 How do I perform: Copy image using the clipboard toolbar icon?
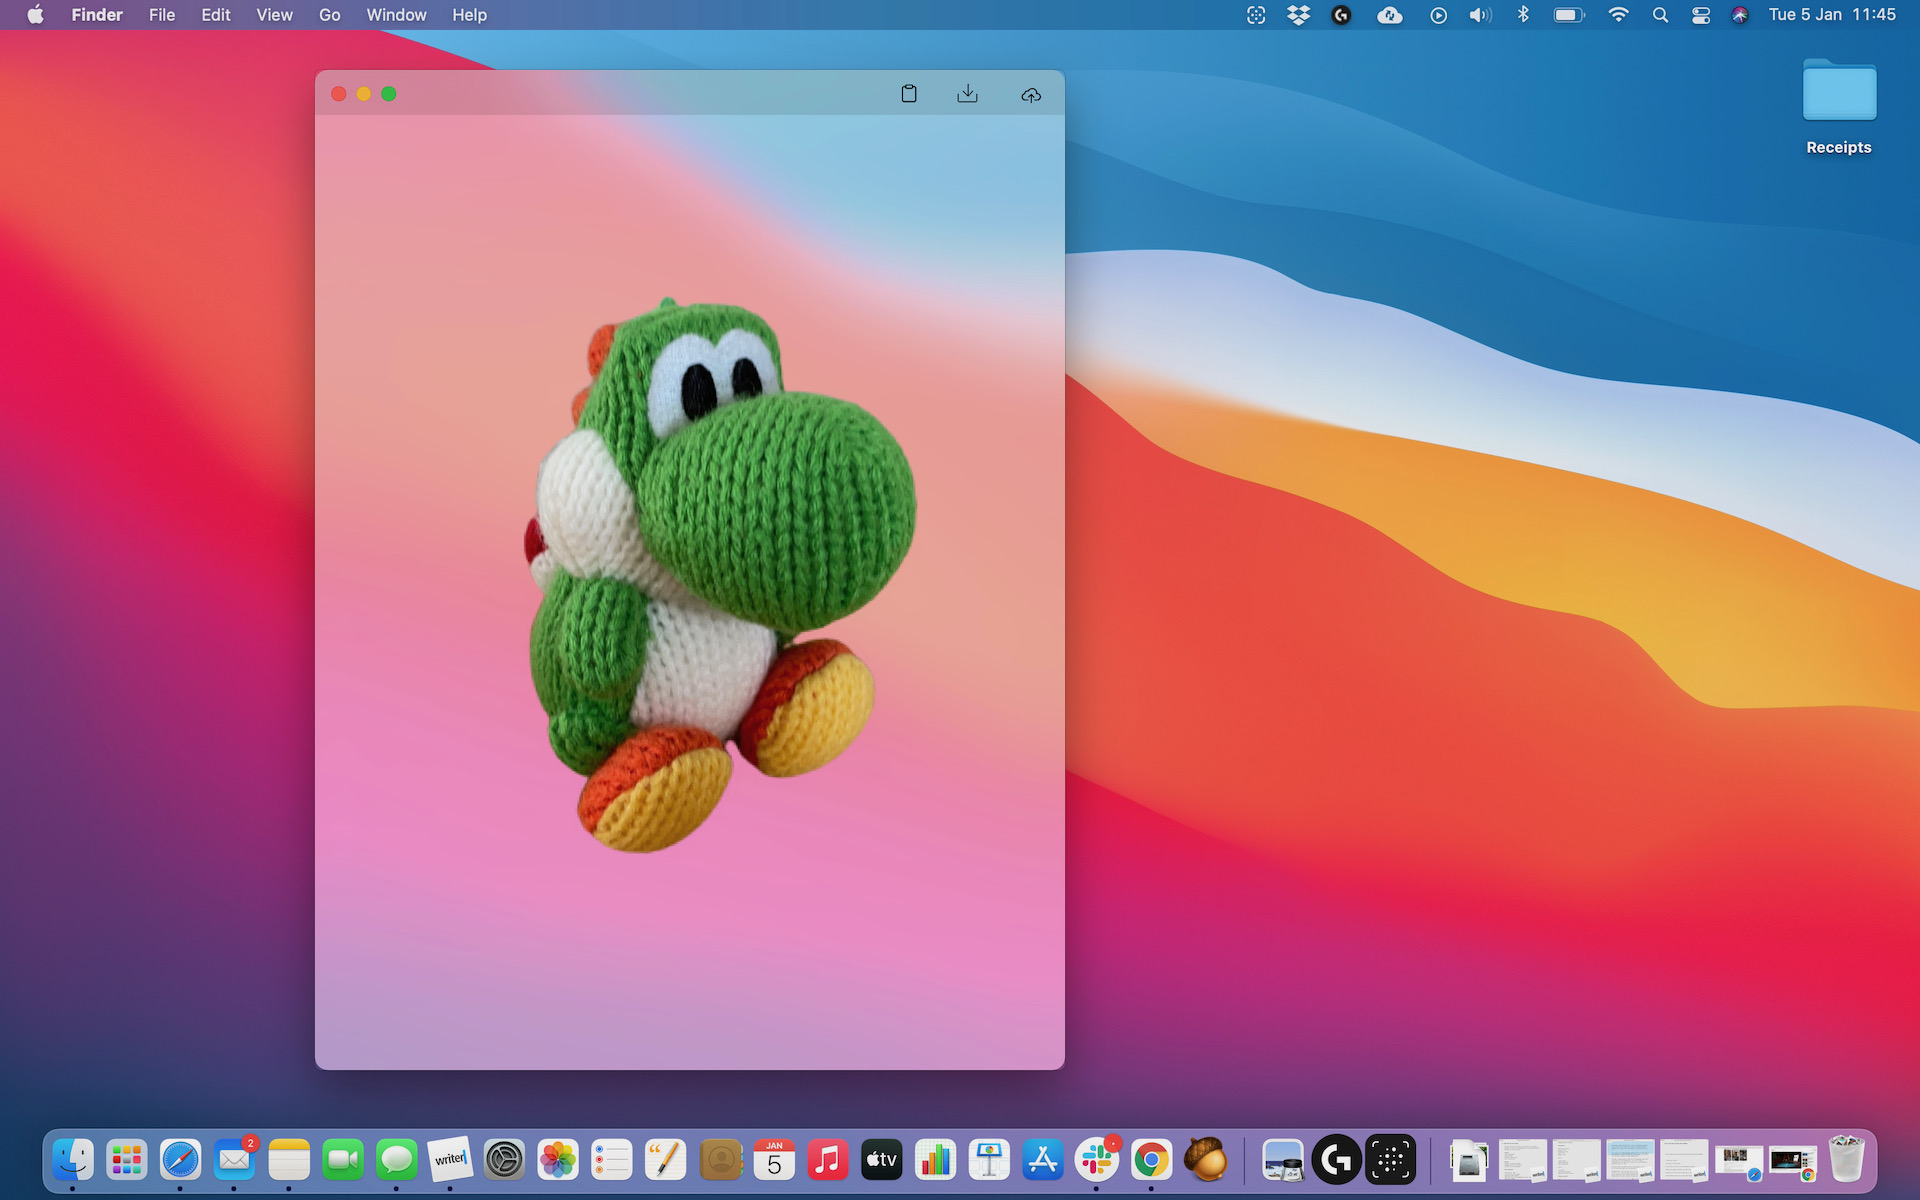(908, 94)
